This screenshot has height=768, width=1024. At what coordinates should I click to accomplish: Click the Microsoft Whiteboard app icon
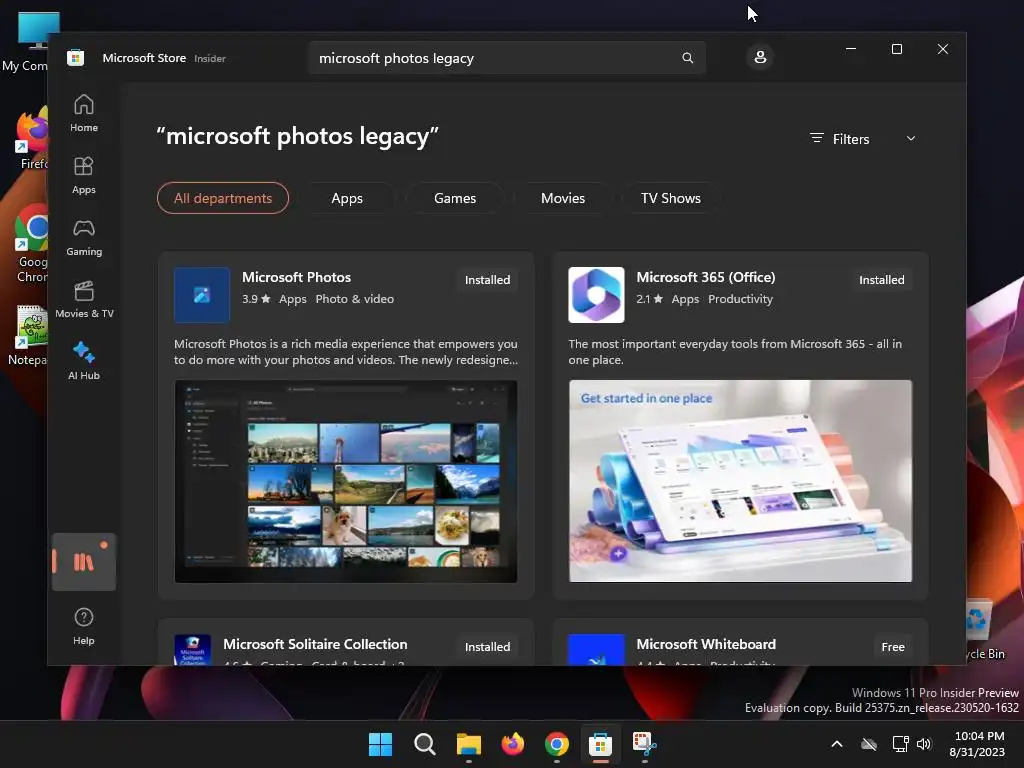click(596, 649)
